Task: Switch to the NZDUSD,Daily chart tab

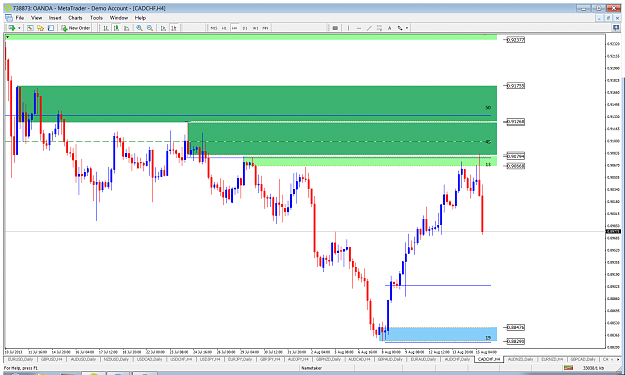Action: click(117, 359)
